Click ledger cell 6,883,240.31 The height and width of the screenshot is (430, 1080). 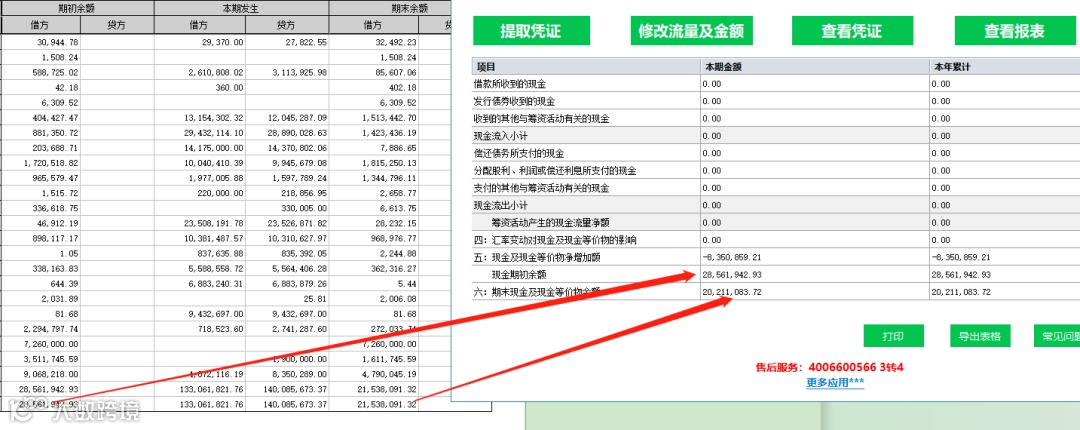point(216,283)
